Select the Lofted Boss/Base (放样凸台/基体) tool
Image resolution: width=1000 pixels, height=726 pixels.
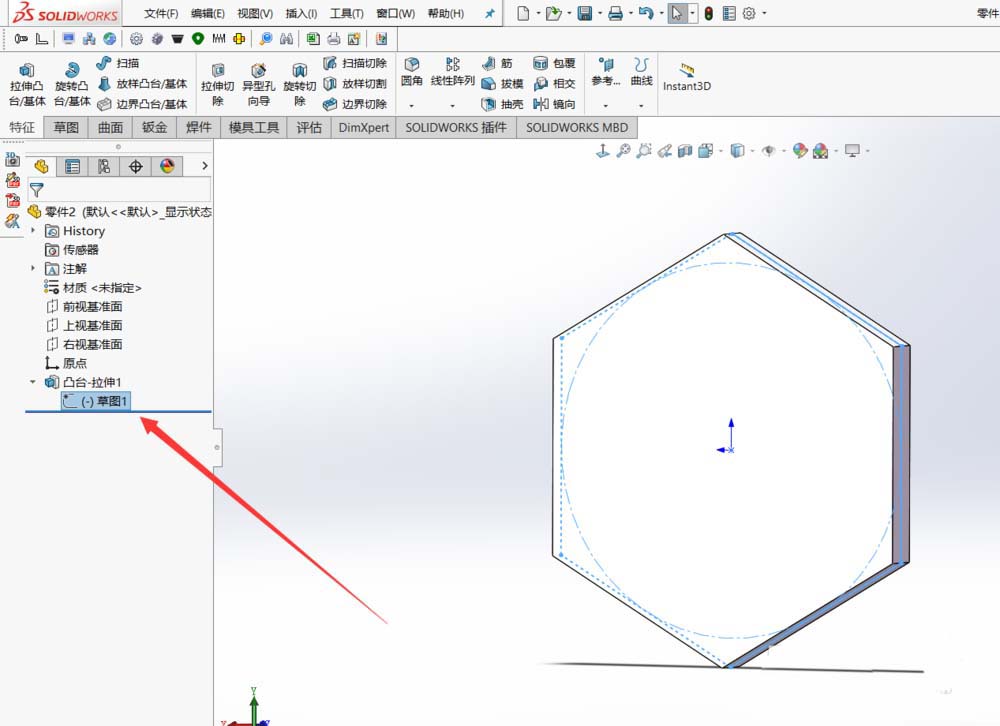pos(143,84)
